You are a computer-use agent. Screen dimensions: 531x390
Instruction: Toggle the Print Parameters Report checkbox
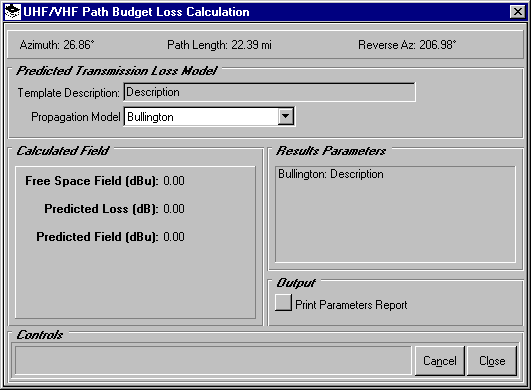click(283, 302)
